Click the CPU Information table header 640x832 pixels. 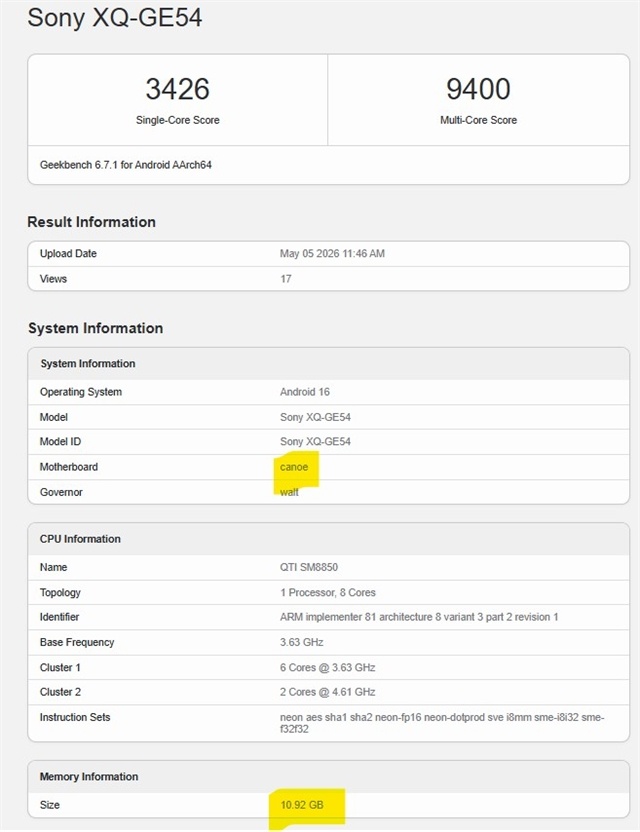(x=80, y=539)
